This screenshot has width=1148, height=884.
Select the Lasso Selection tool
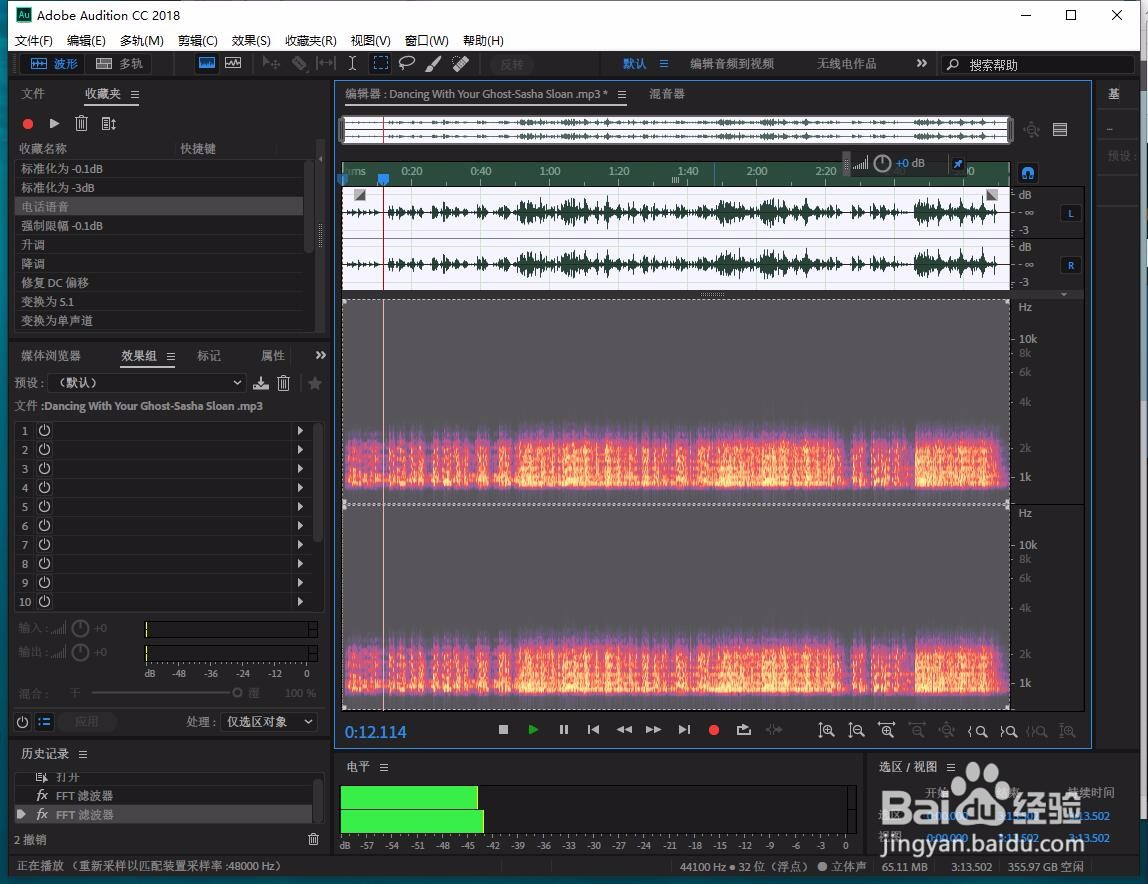(x=406, y=64)
